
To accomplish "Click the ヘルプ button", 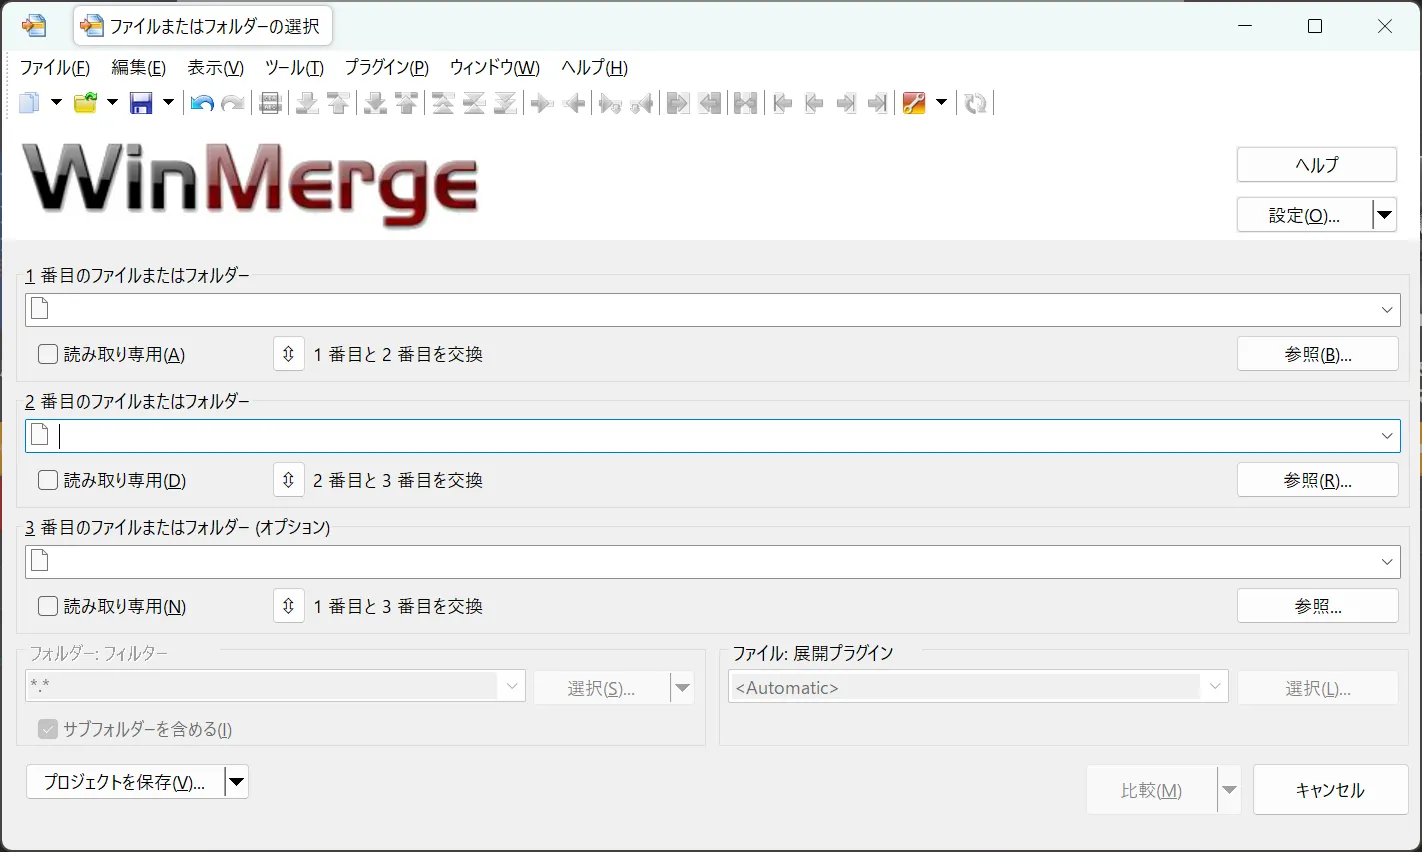I will tap(1316, 165).
